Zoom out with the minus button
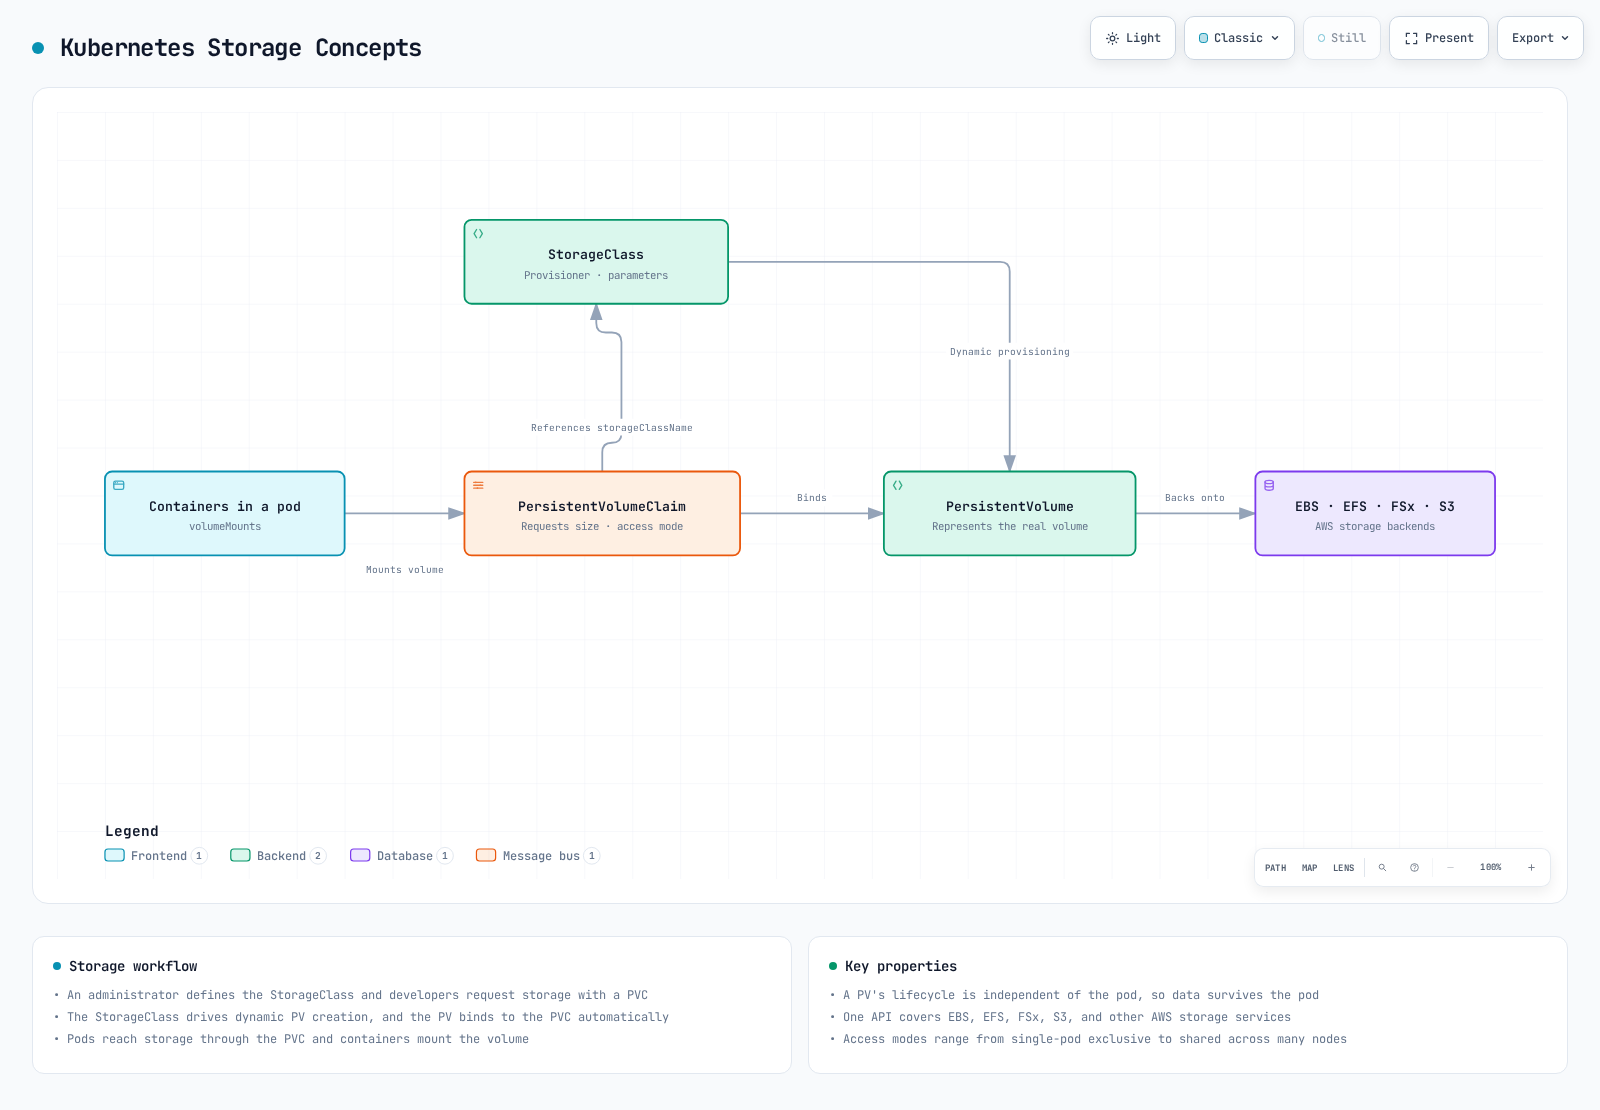This screenshot has width=1600, height=1110. [x=1450, y=868]
